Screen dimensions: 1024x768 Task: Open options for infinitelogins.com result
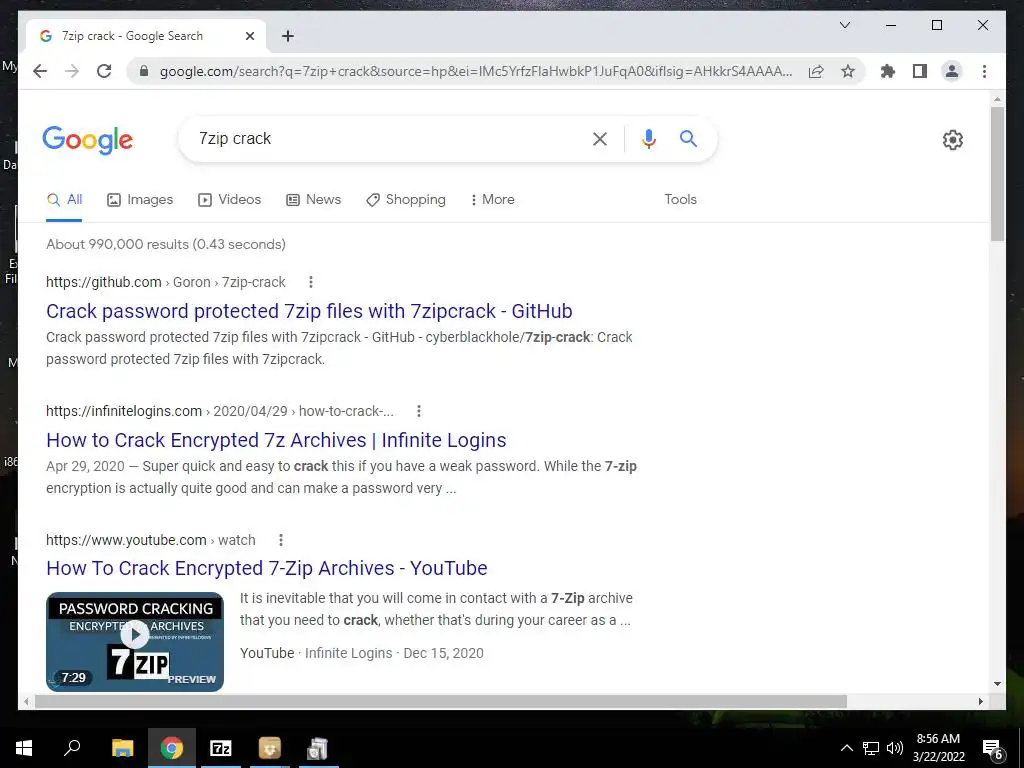point(419,411)
